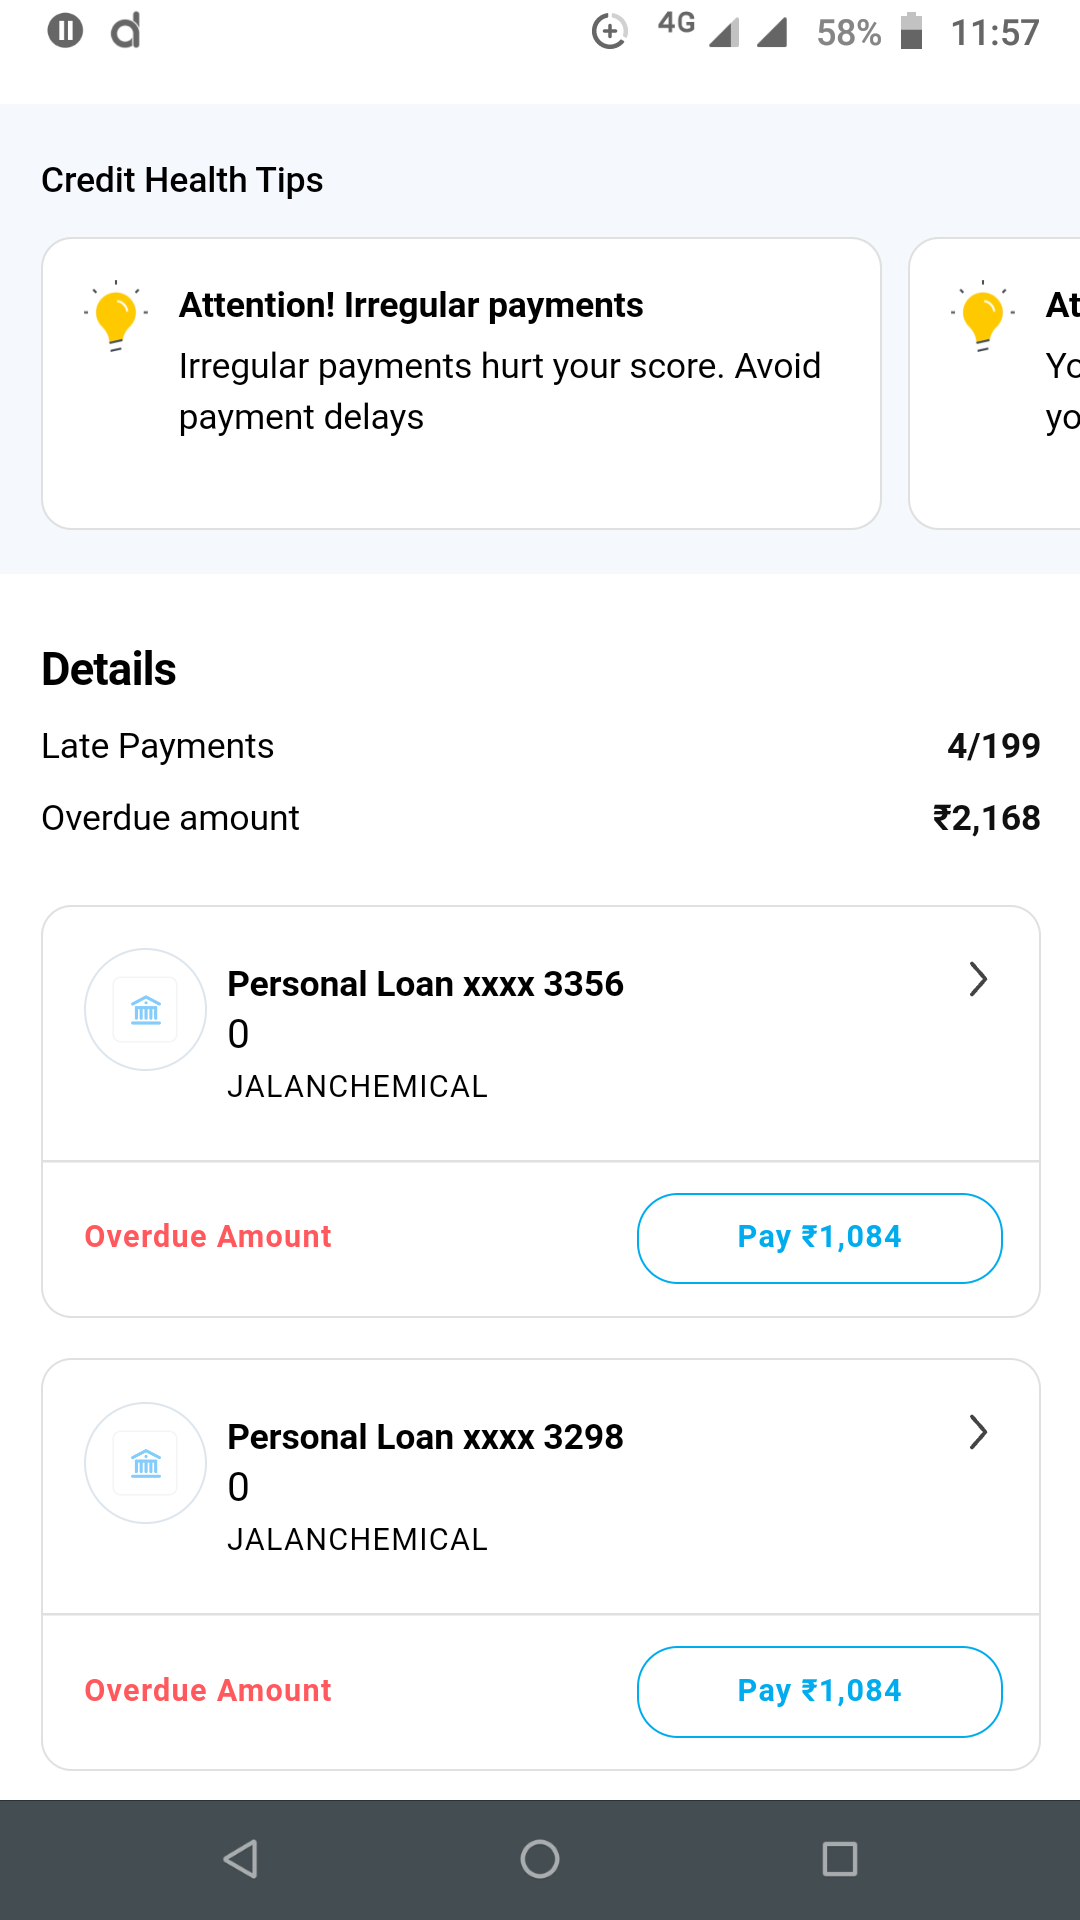Image resolution: width=1080 pixels, height=1920 pixels.
Task: Tap the Late Payments 4/199 value
Action: [993, 746]
